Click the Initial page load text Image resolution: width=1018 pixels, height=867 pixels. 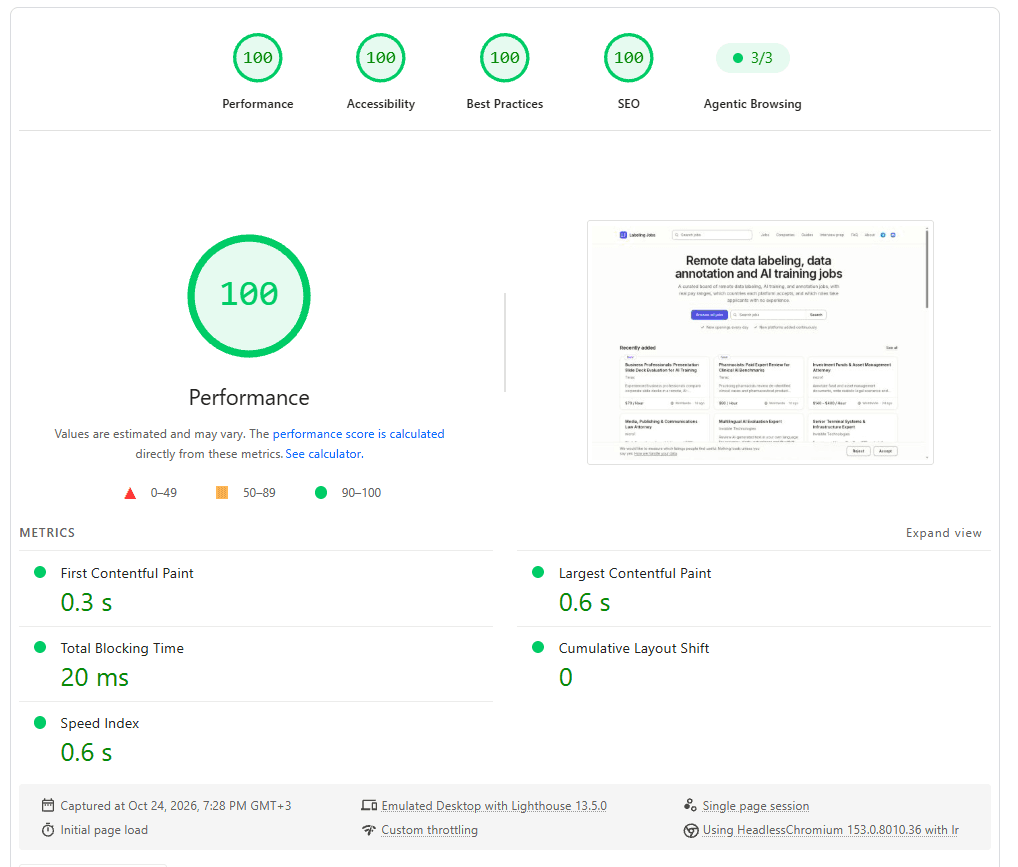(x=104, y=830)
